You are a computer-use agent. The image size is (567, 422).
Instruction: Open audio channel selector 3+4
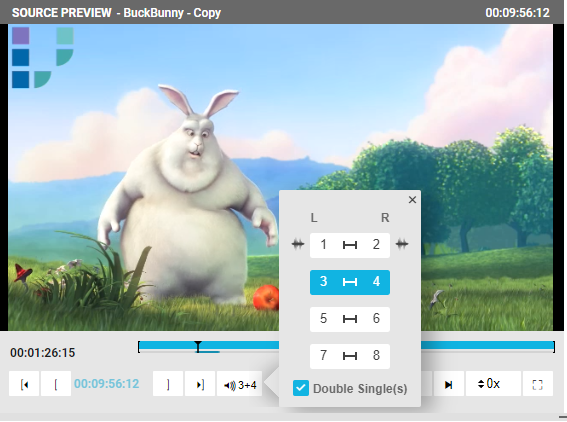239,384
